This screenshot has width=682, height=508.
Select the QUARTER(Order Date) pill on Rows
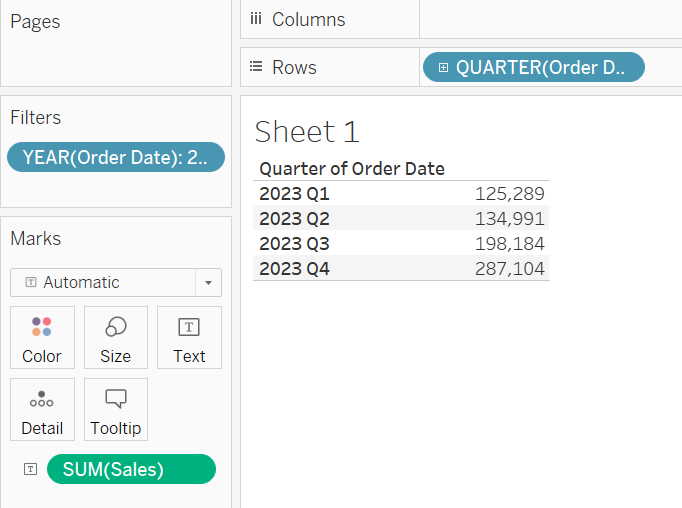click(x=534, y=67)
